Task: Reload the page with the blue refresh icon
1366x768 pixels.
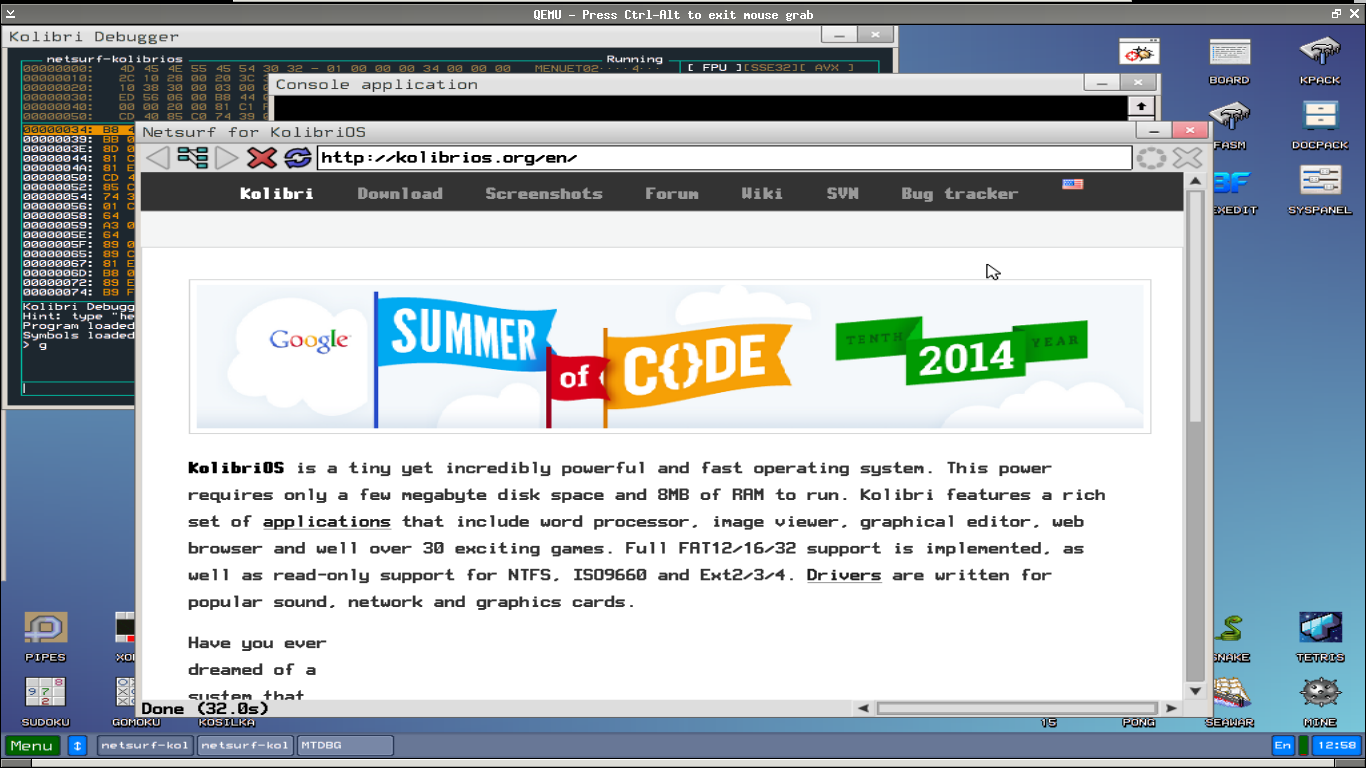Action: pos(297,157)
